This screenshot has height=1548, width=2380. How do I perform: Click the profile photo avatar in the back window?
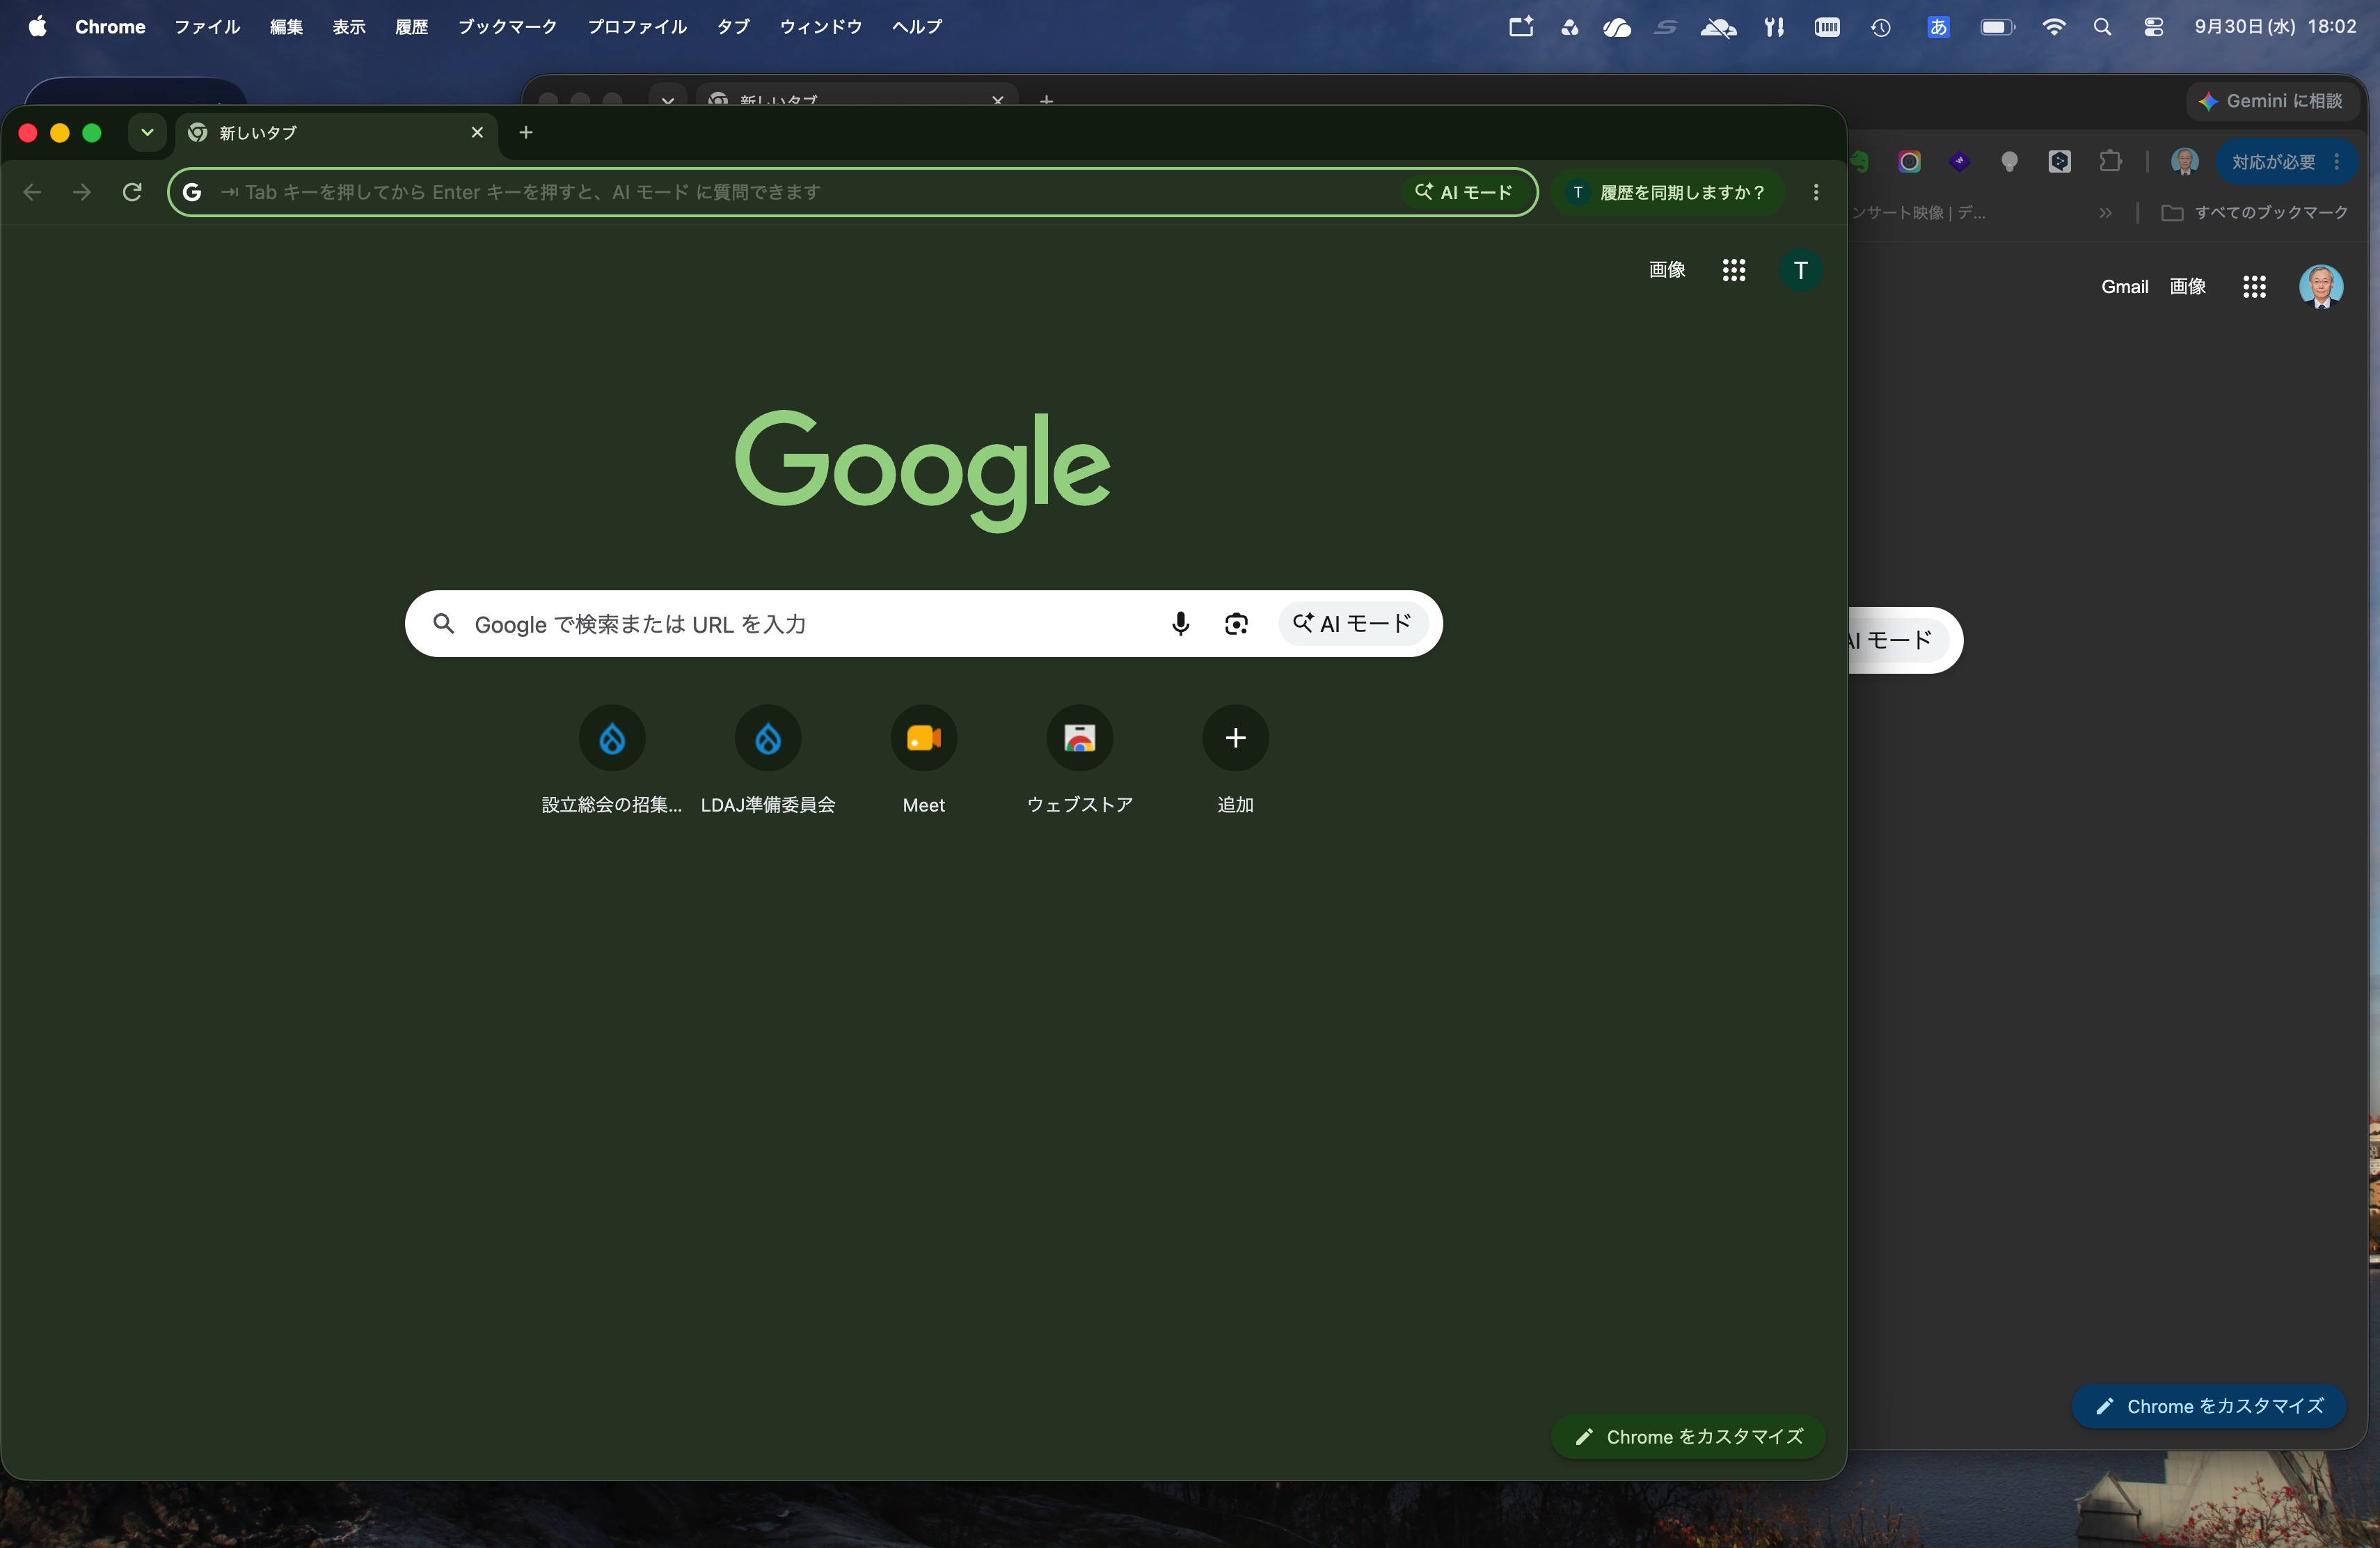tap(2321, 287)
